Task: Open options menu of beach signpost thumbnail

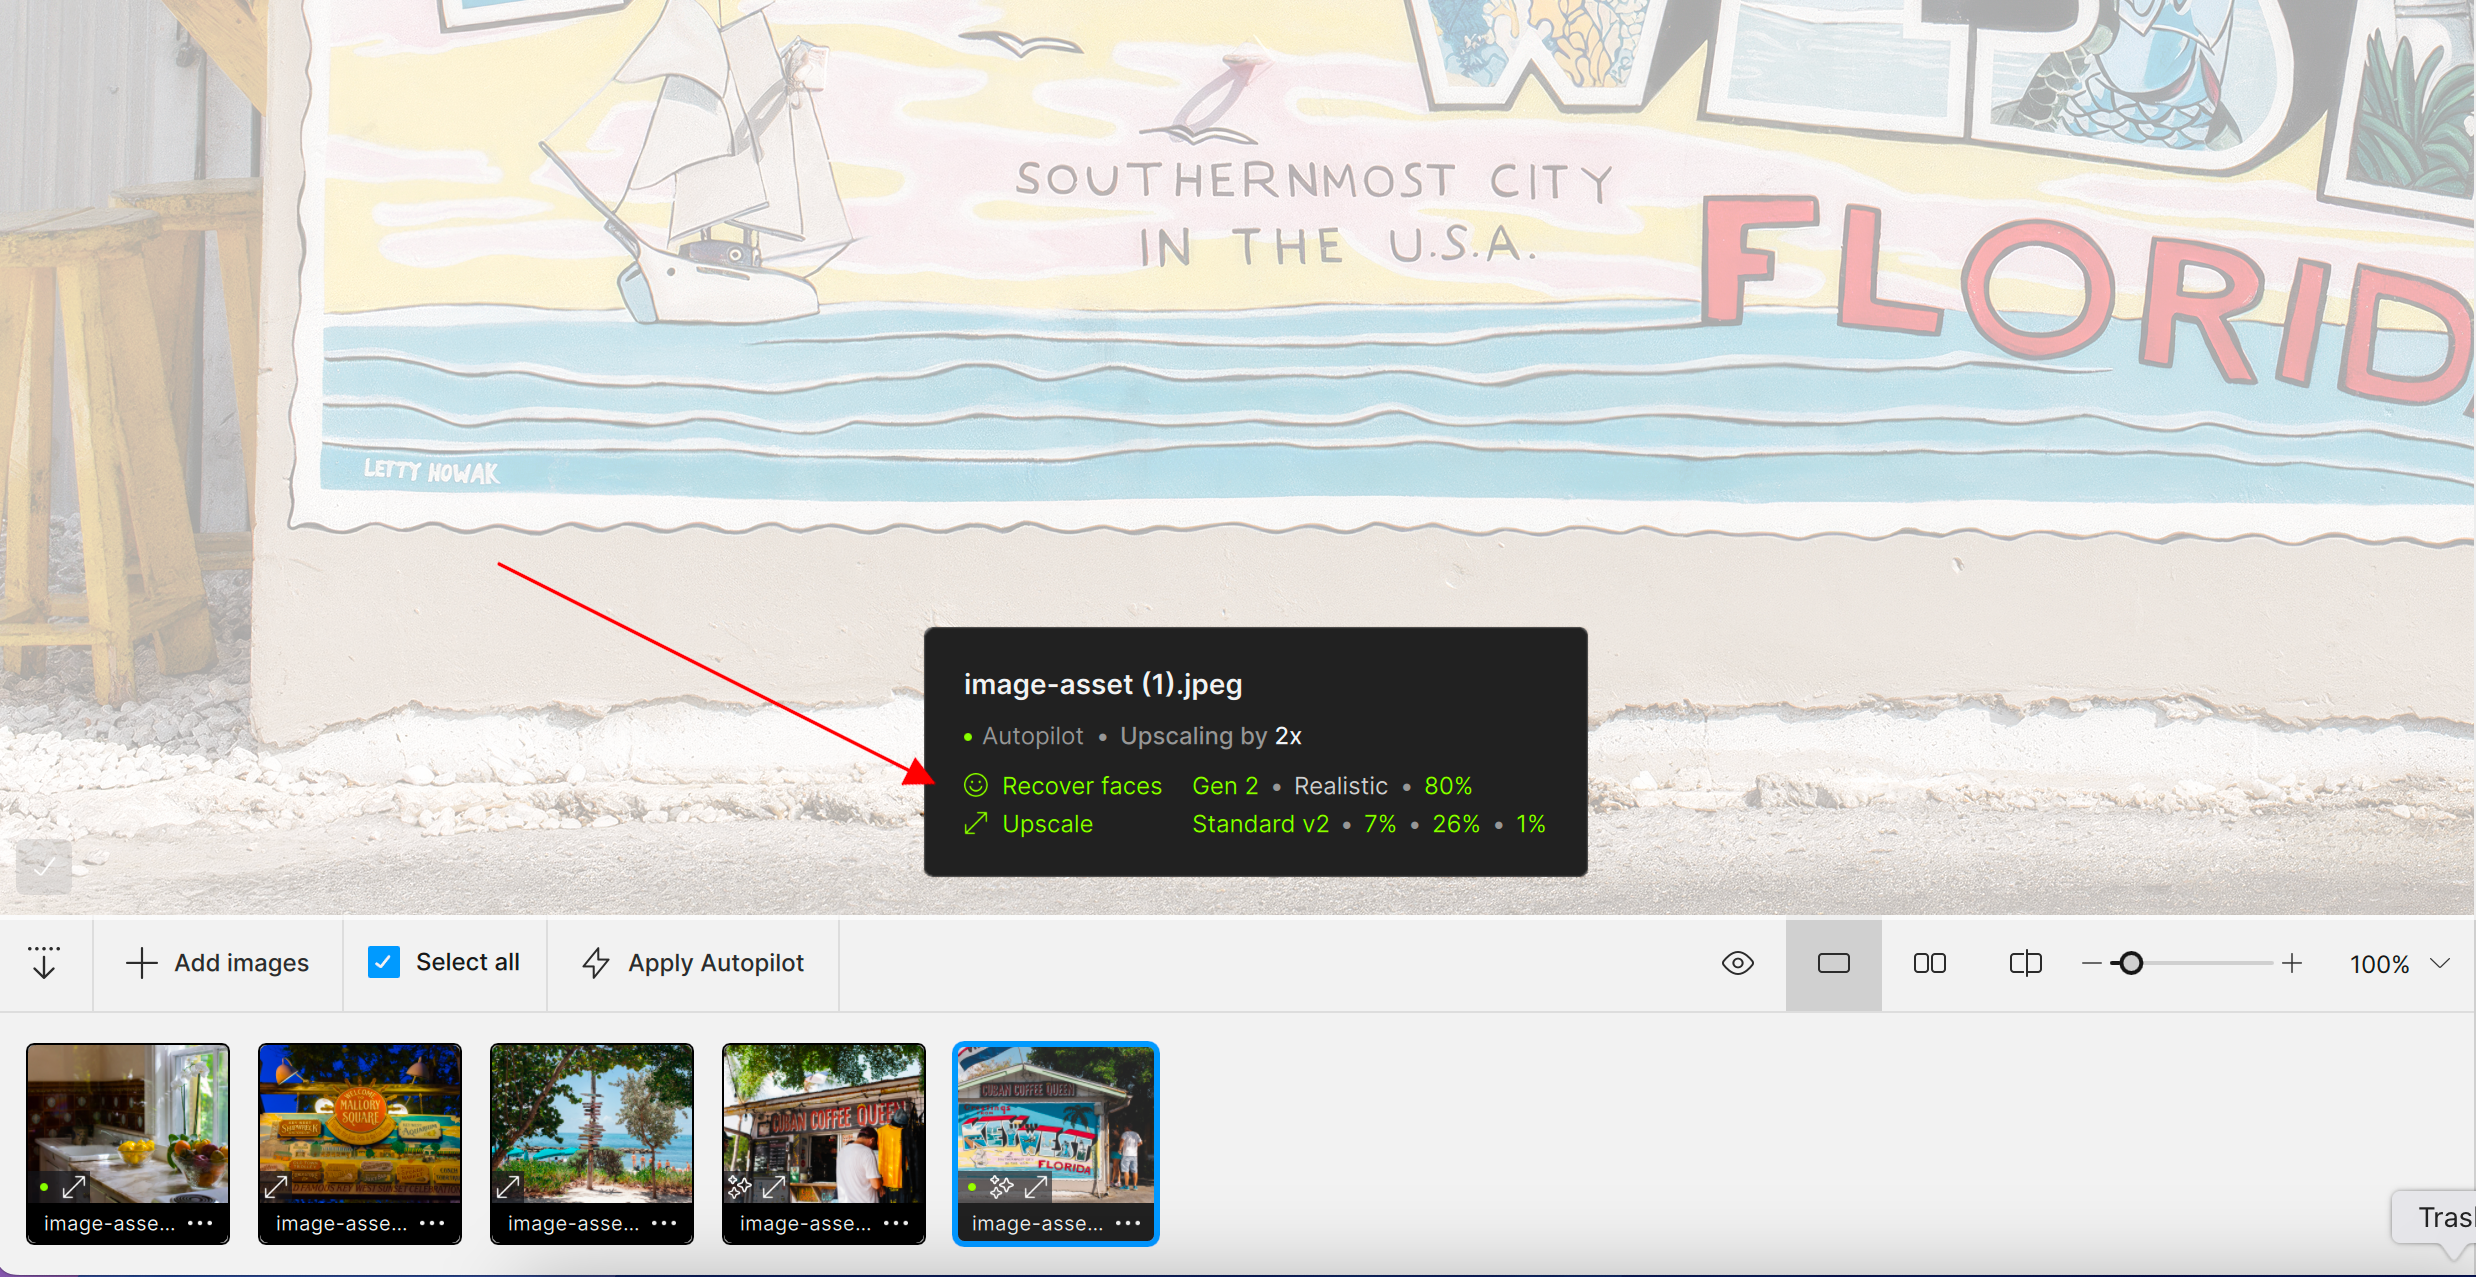Action: (664, 1223)
